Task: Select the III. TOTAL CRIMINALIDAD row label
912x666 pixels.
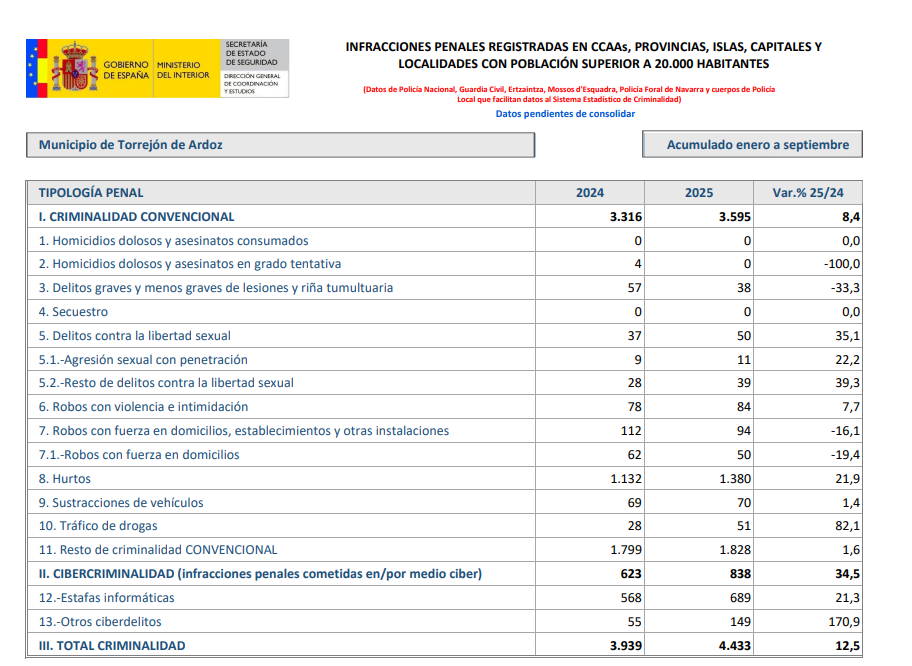Action: coord(112,646)
